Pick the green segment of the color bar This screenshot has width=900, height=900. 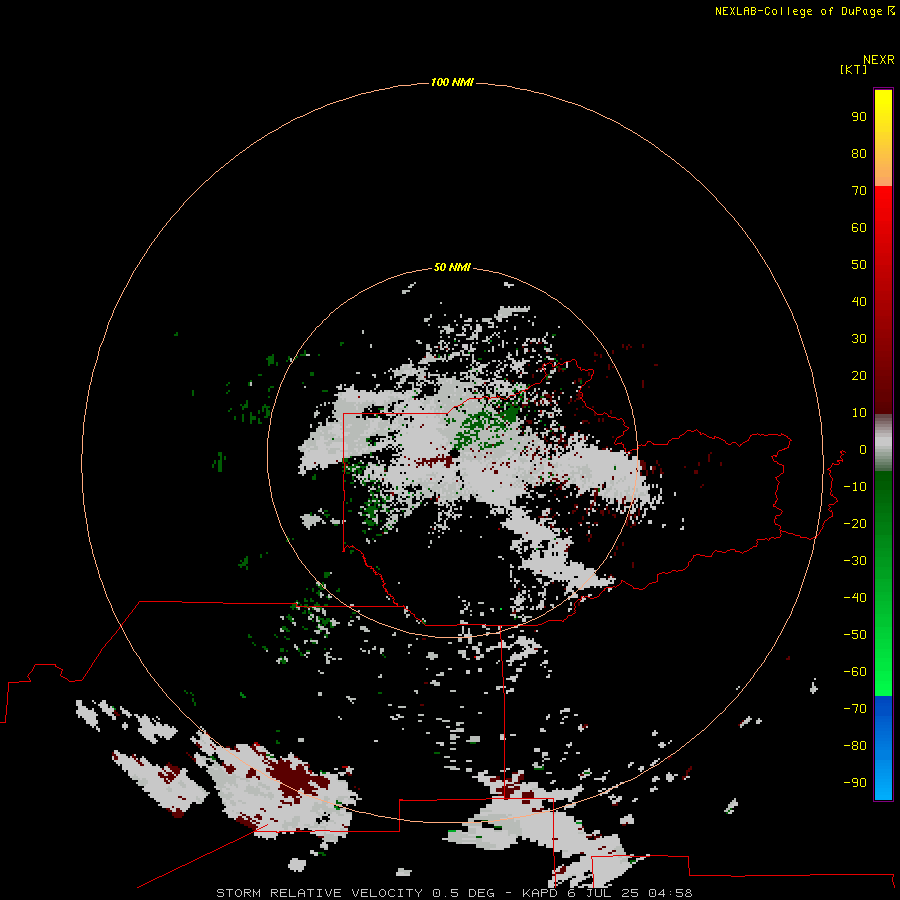coord(883,583)
